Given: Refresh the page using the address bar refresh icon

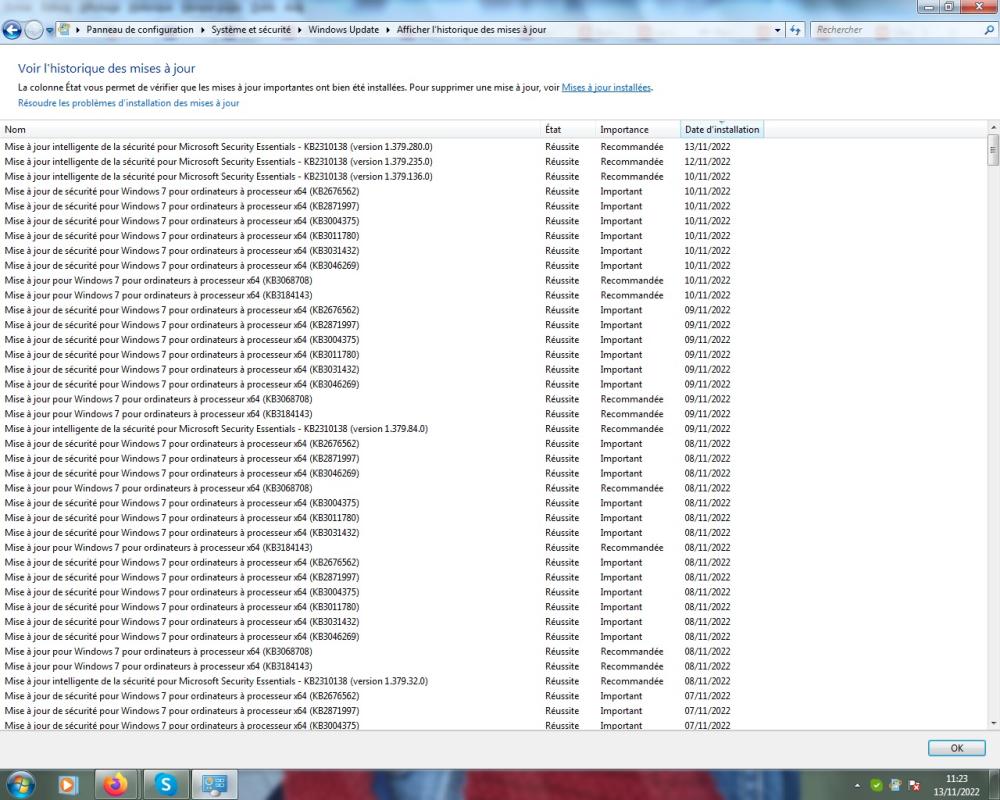Looking at the screenshot, I should click(x=795, y=30).
